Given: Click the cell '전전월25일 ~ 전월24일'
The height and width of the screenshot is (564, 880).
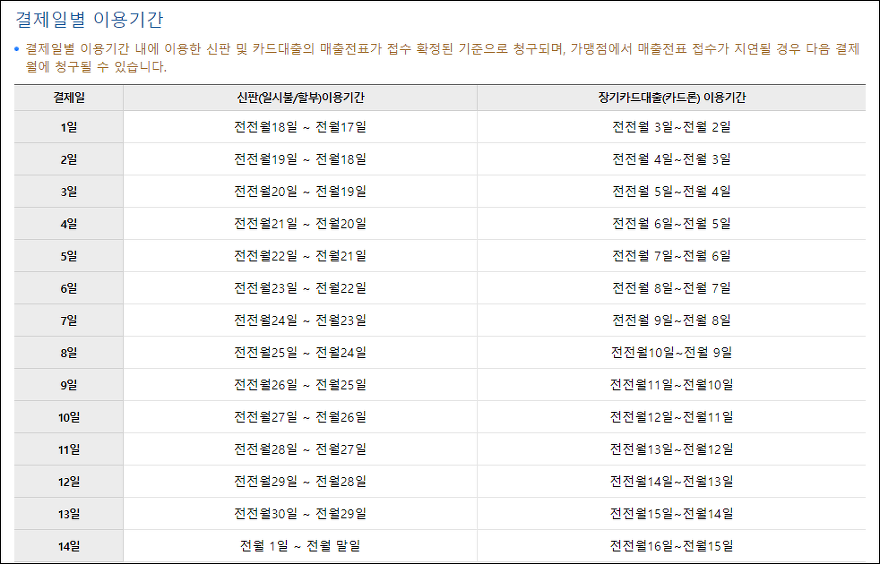Looking at the screenshot, I should point(300,353).
